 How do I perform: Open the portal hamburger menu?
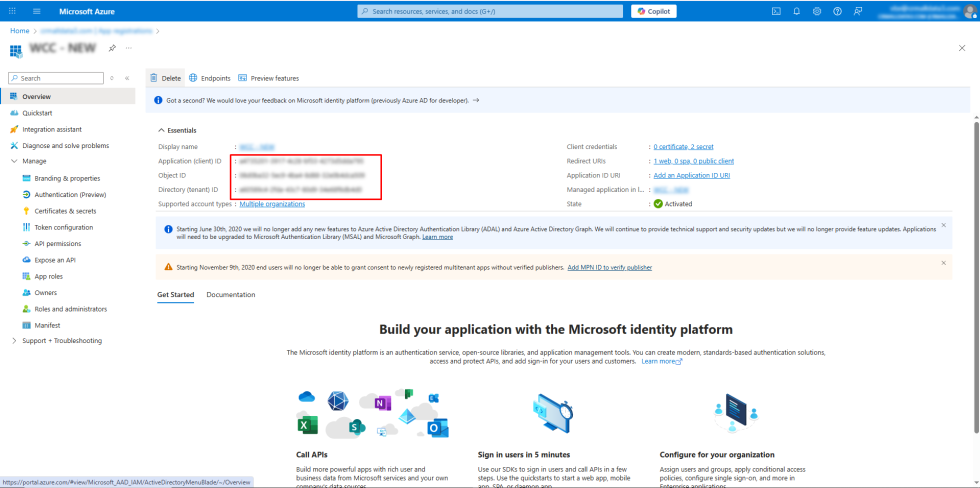point(37,11)
